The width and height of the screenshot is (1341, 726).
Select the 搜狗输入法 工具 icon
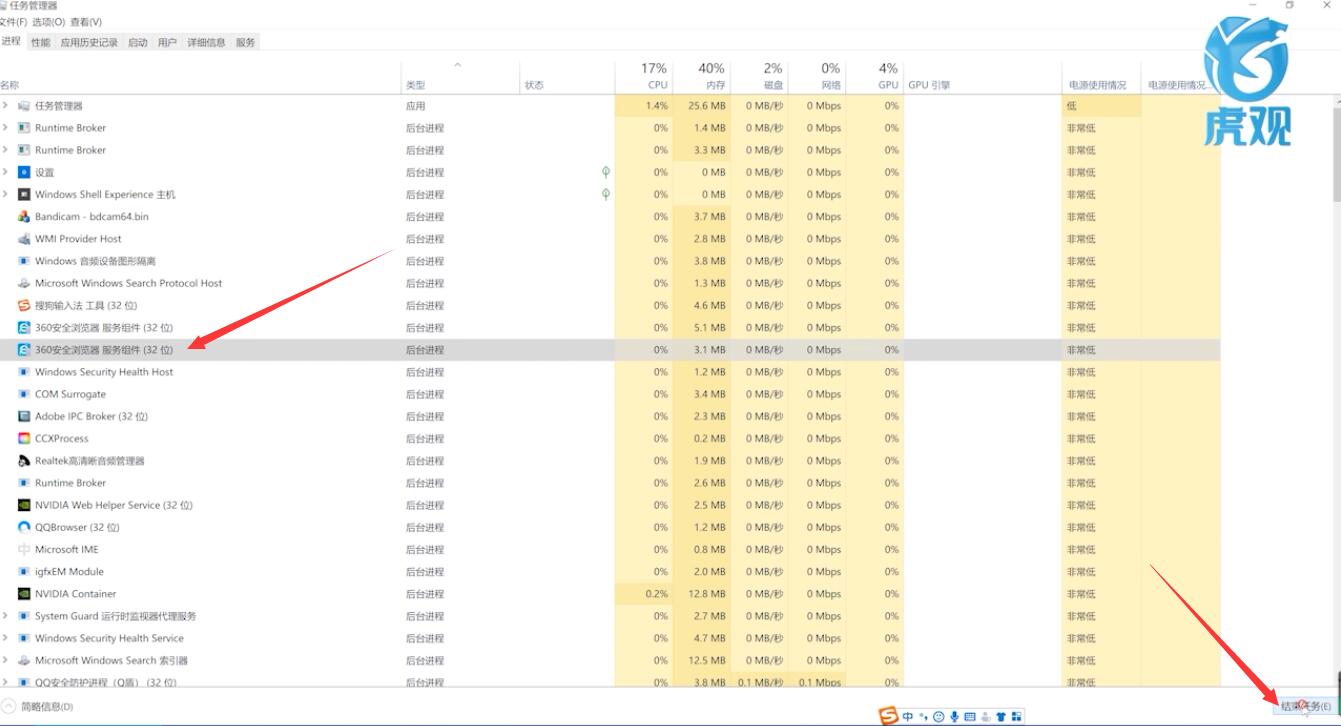coord(24,305)
